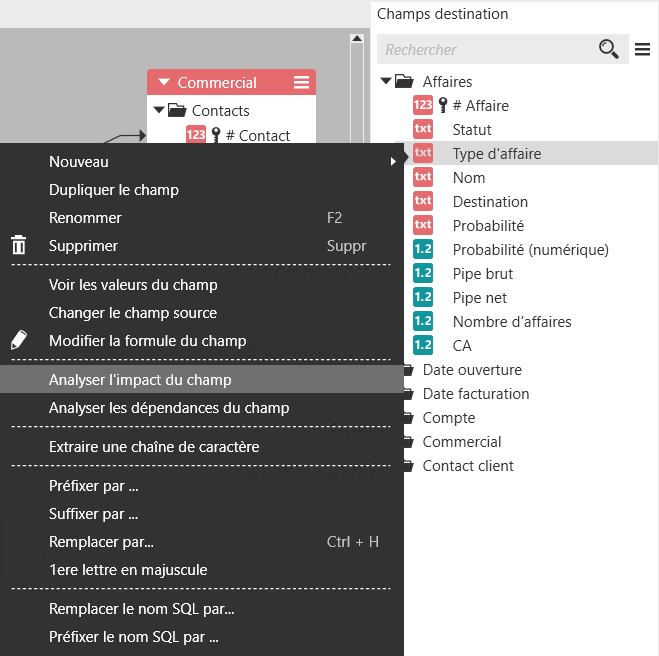Click in the Rechercher search field

click(x=485, y=49)
